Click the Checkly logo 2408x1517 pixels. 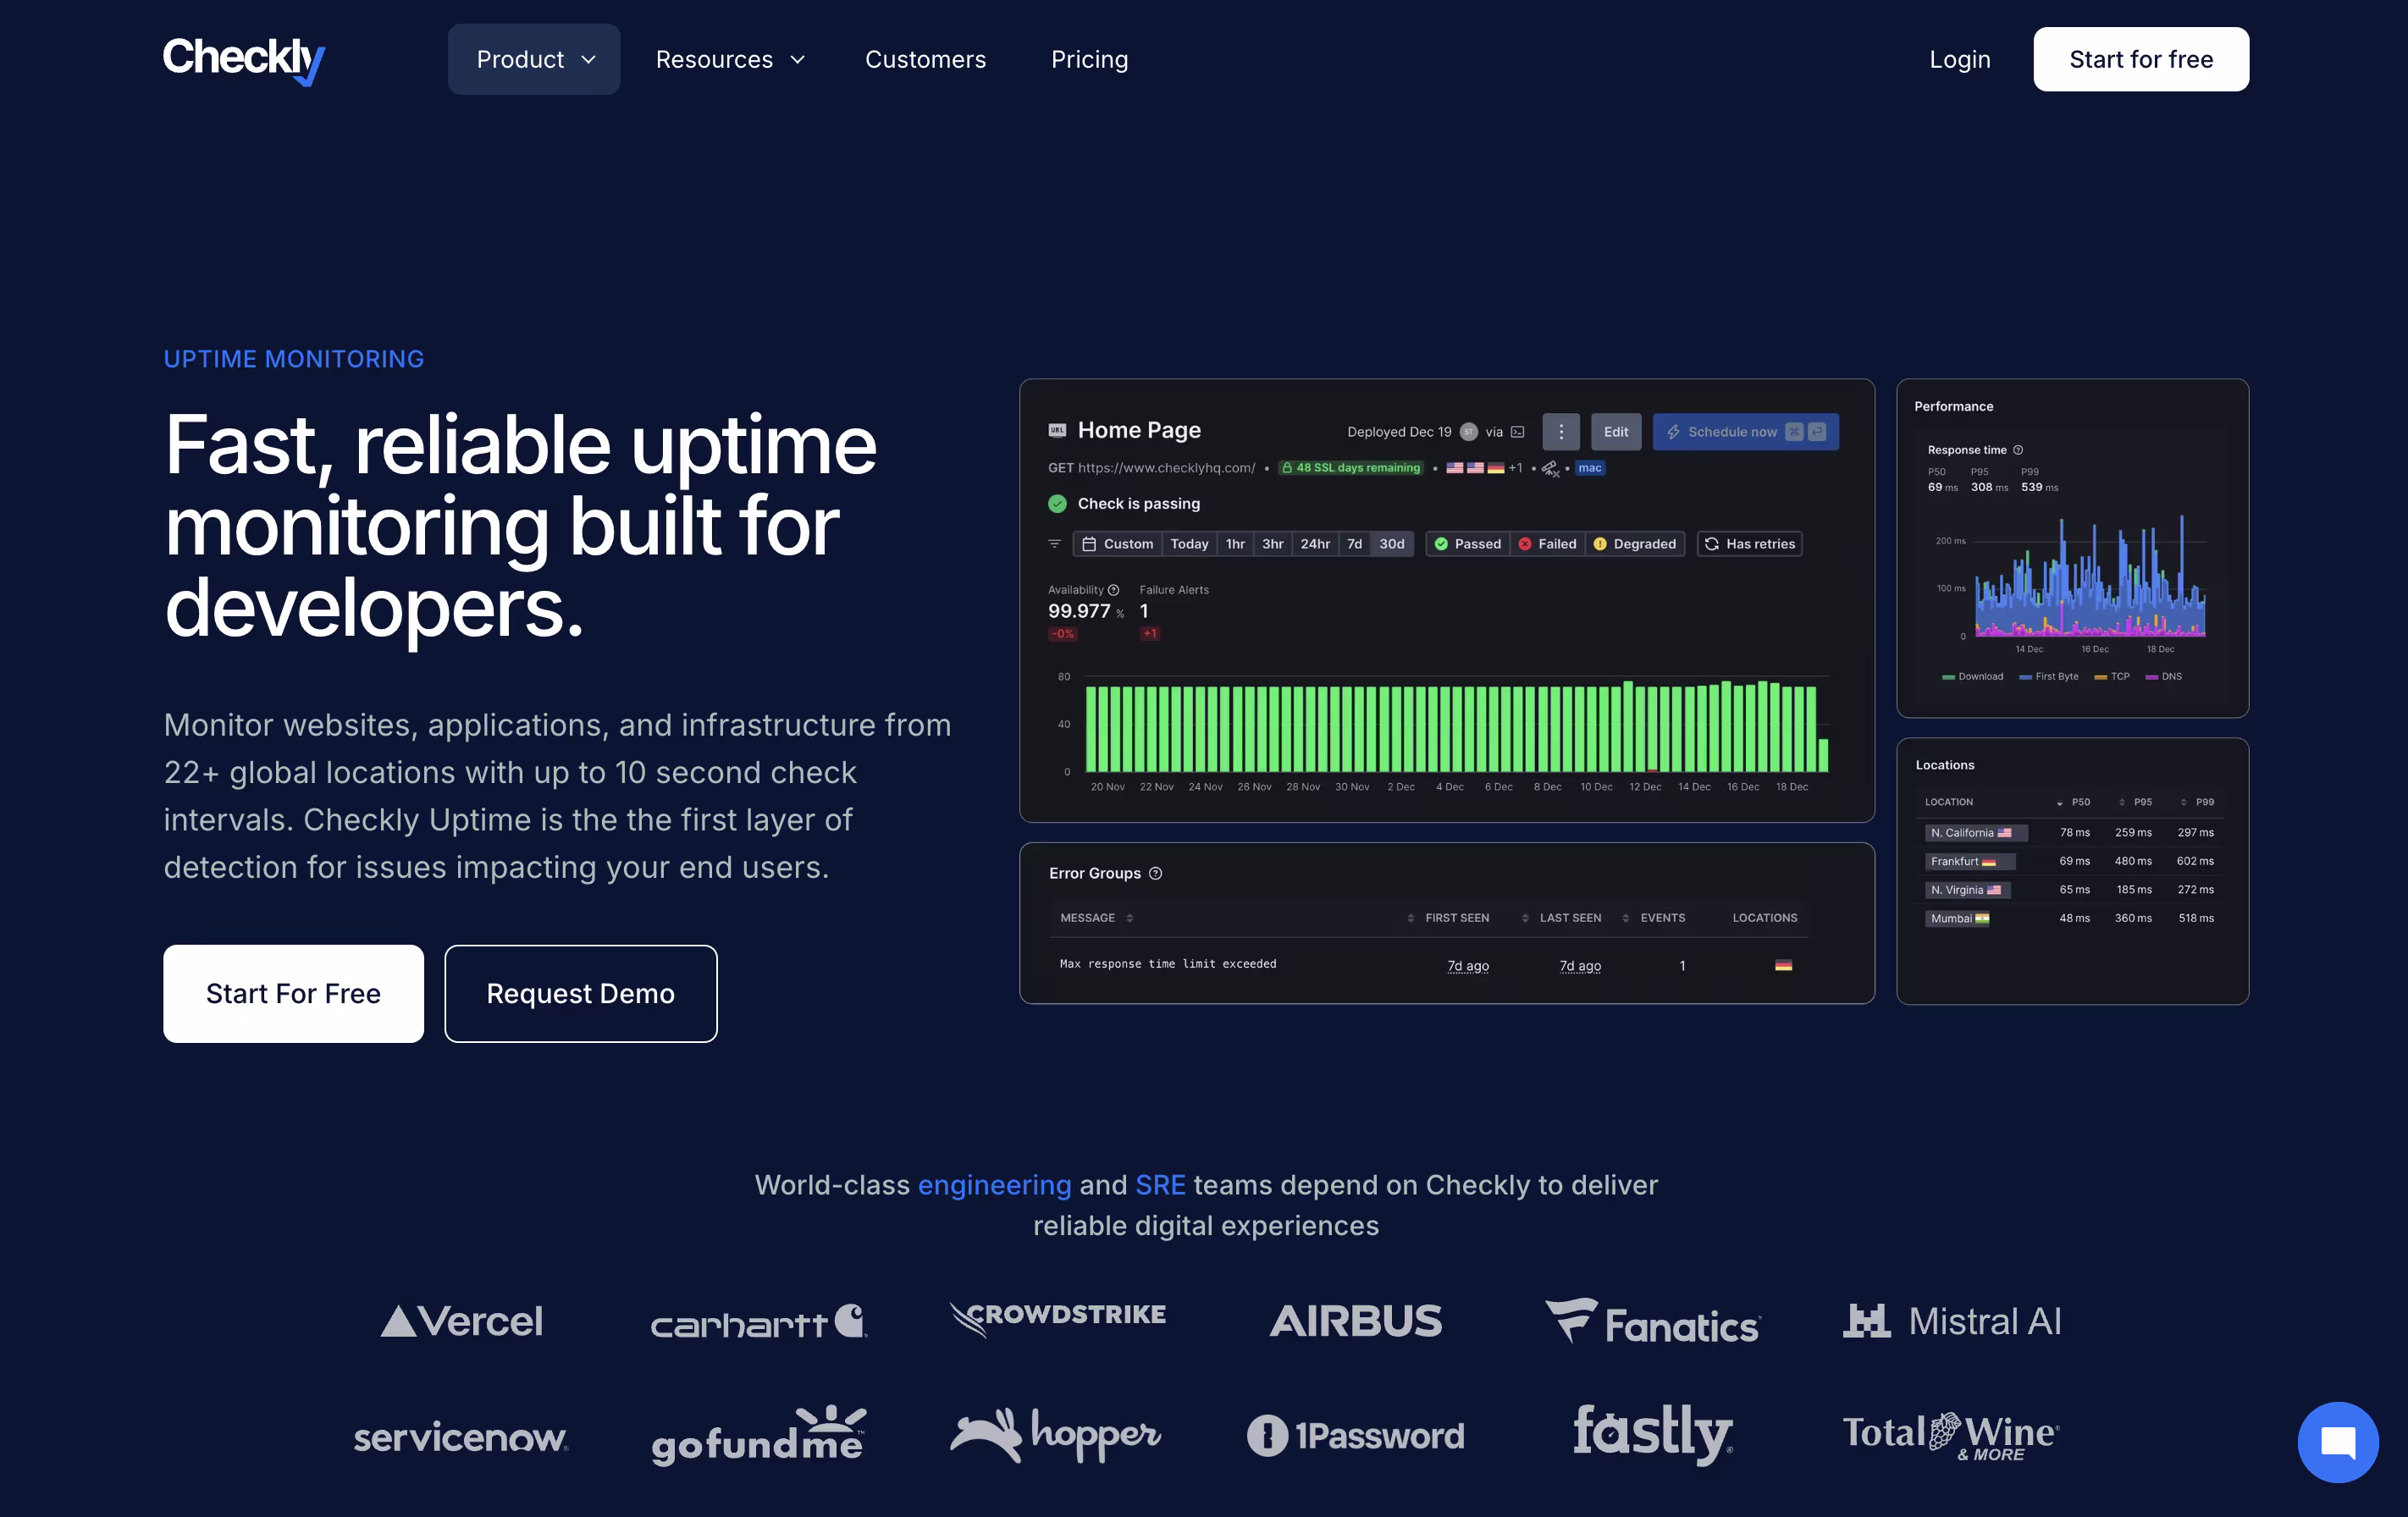(244, 60)
